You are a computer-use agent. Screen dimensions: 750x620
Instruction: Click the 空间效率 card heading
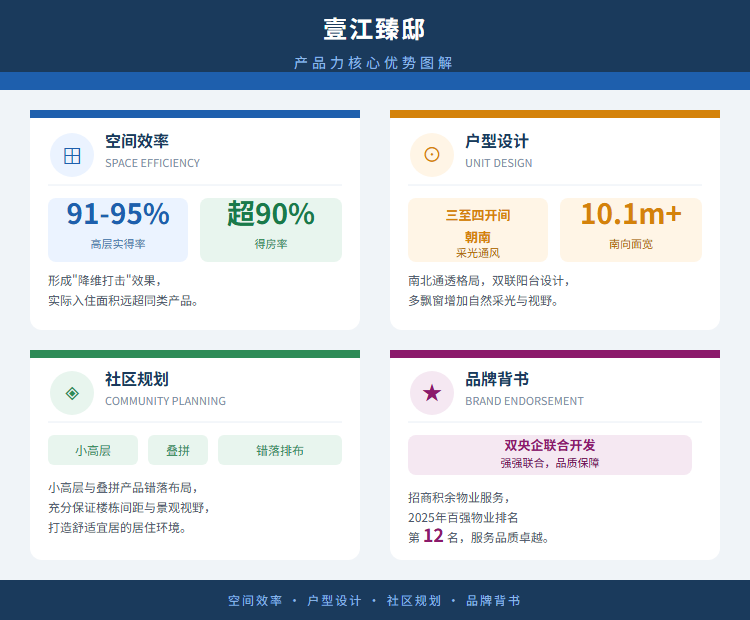[x=137, y=141]
